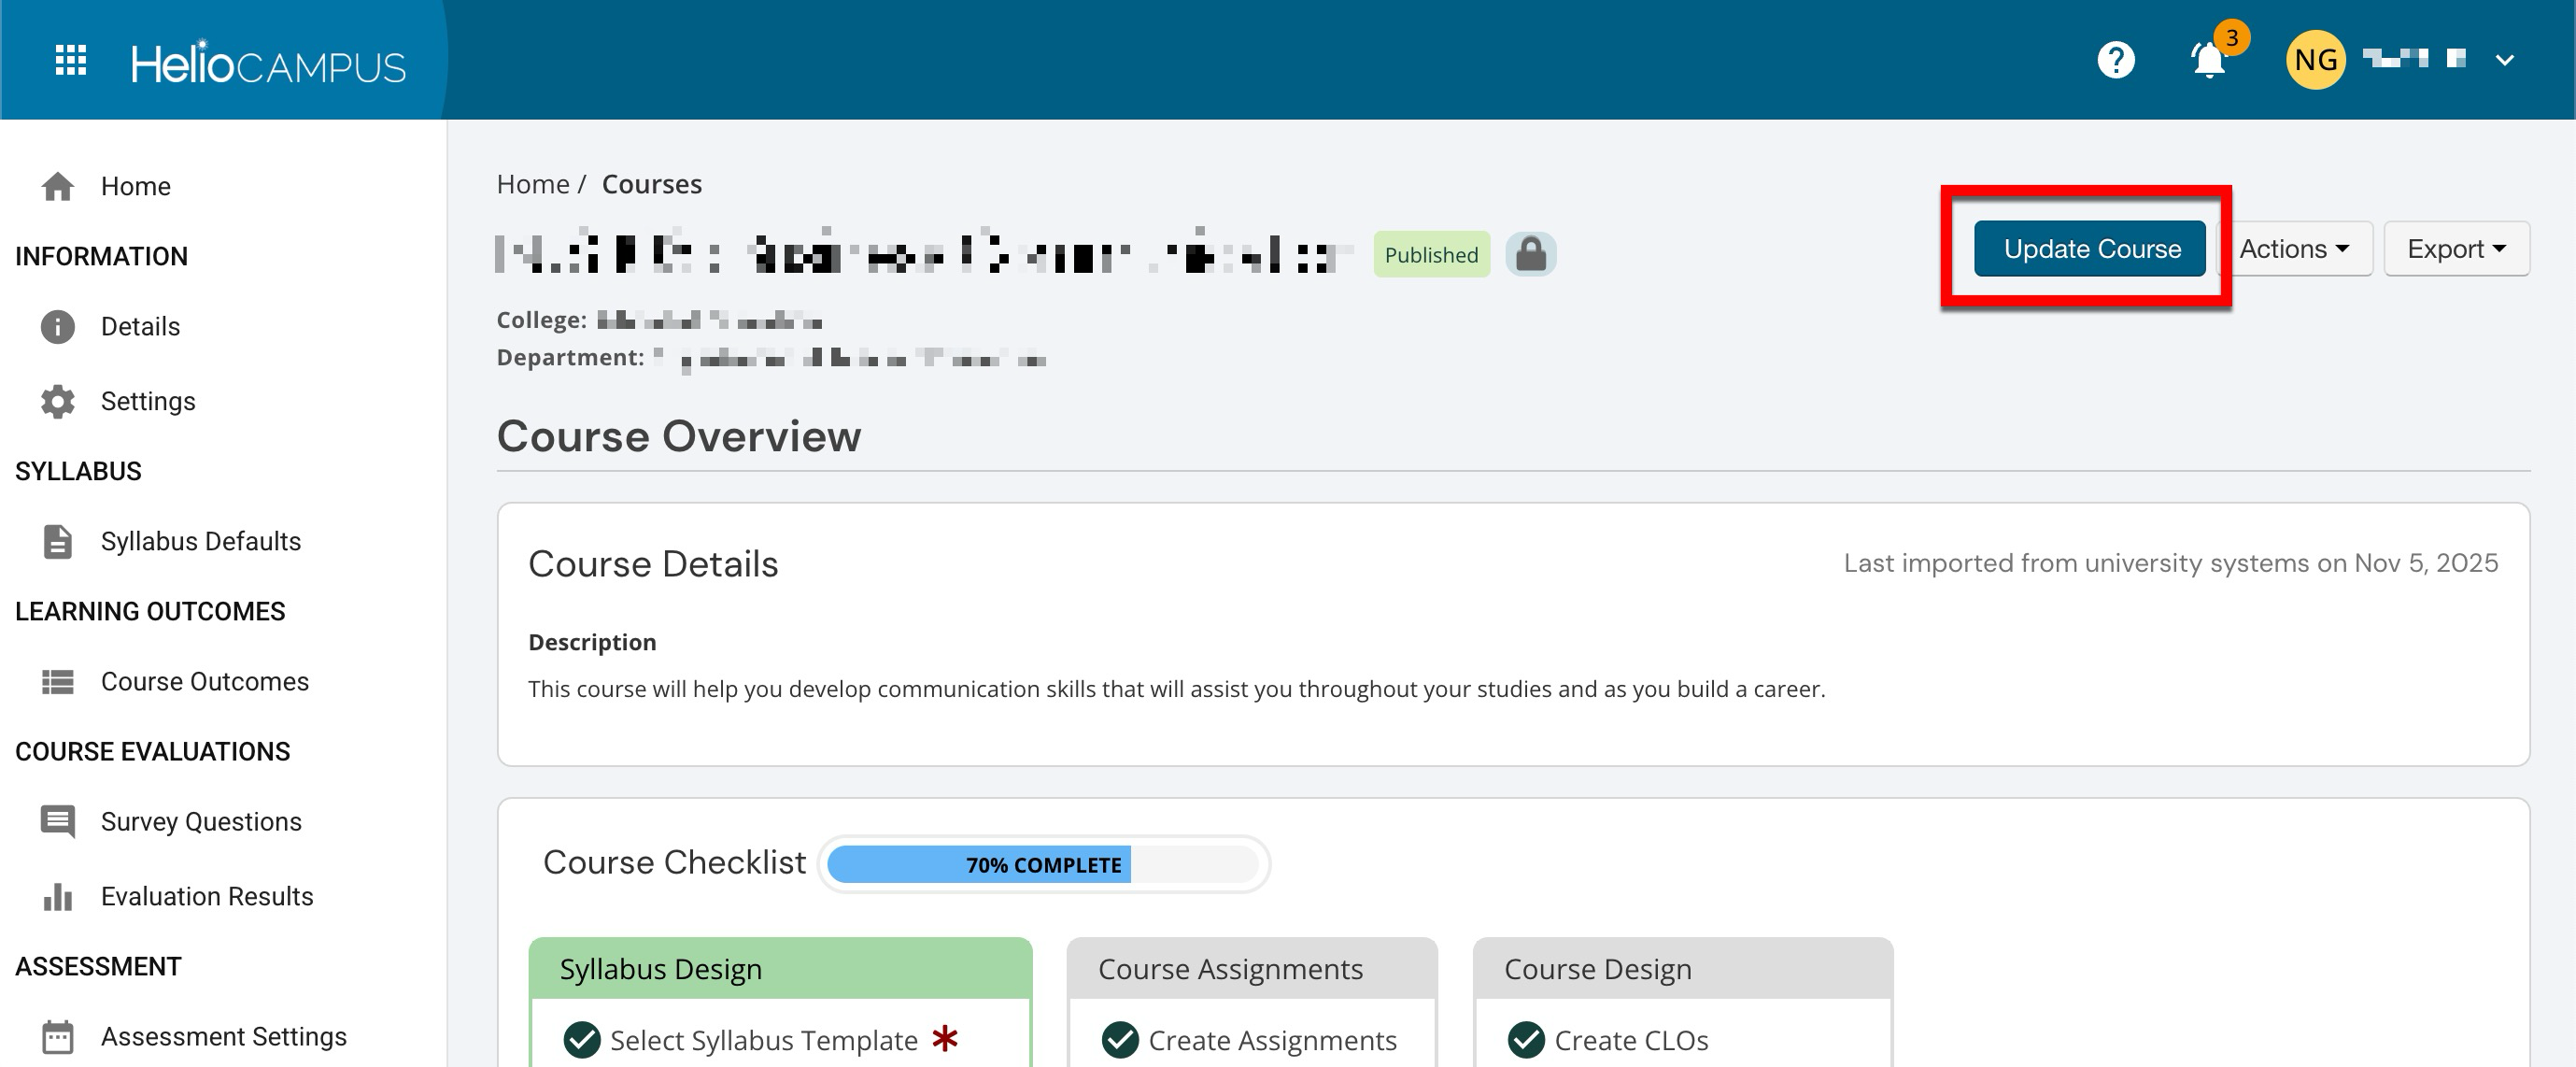Click the Create CLOs checkmark
The height and width of the screenshot is (1067, 2576).
tap(1526, 1040)
